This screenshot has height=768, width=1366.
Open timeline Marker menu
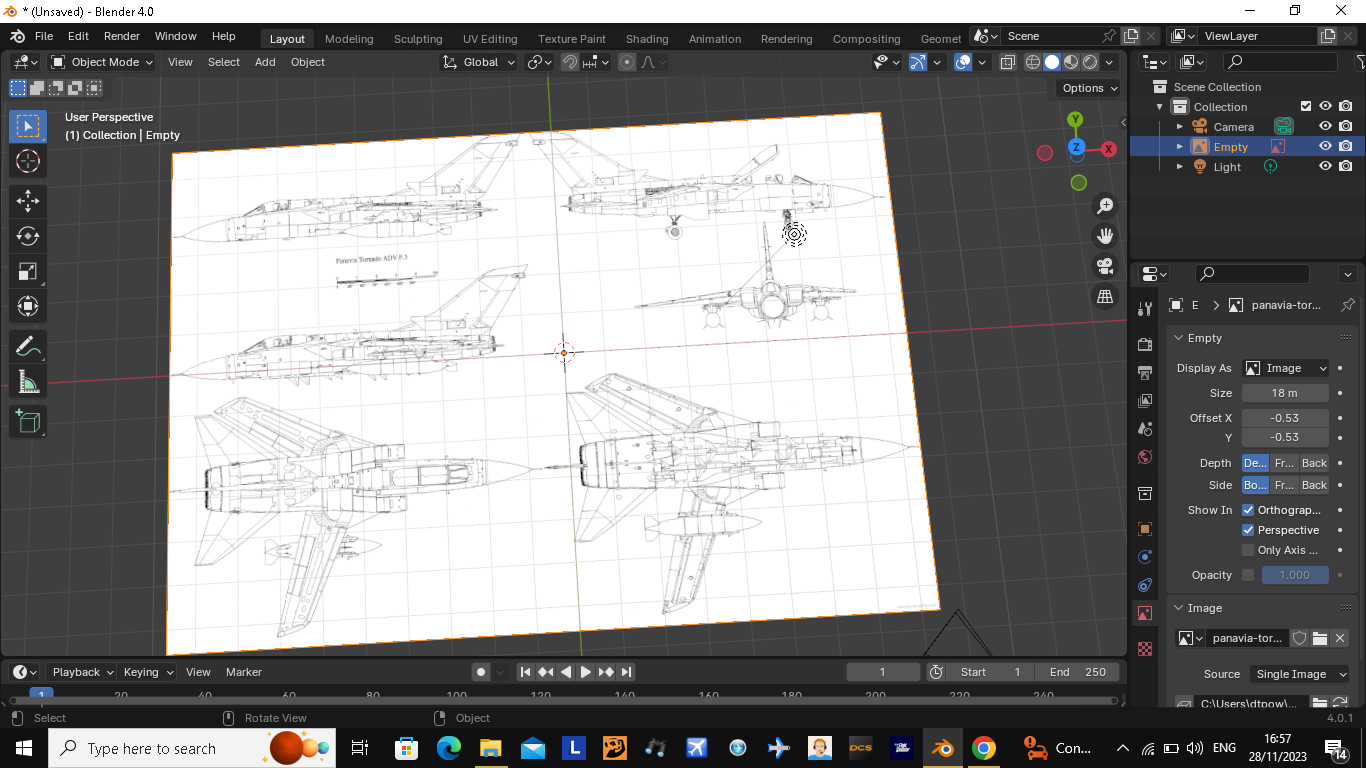(x=244, y=672)
